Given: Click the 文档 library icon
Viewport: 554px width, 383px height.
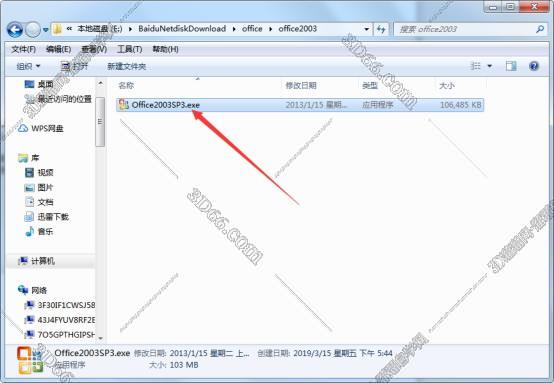Looking at the screenshot, I should [x=29, y=202].
